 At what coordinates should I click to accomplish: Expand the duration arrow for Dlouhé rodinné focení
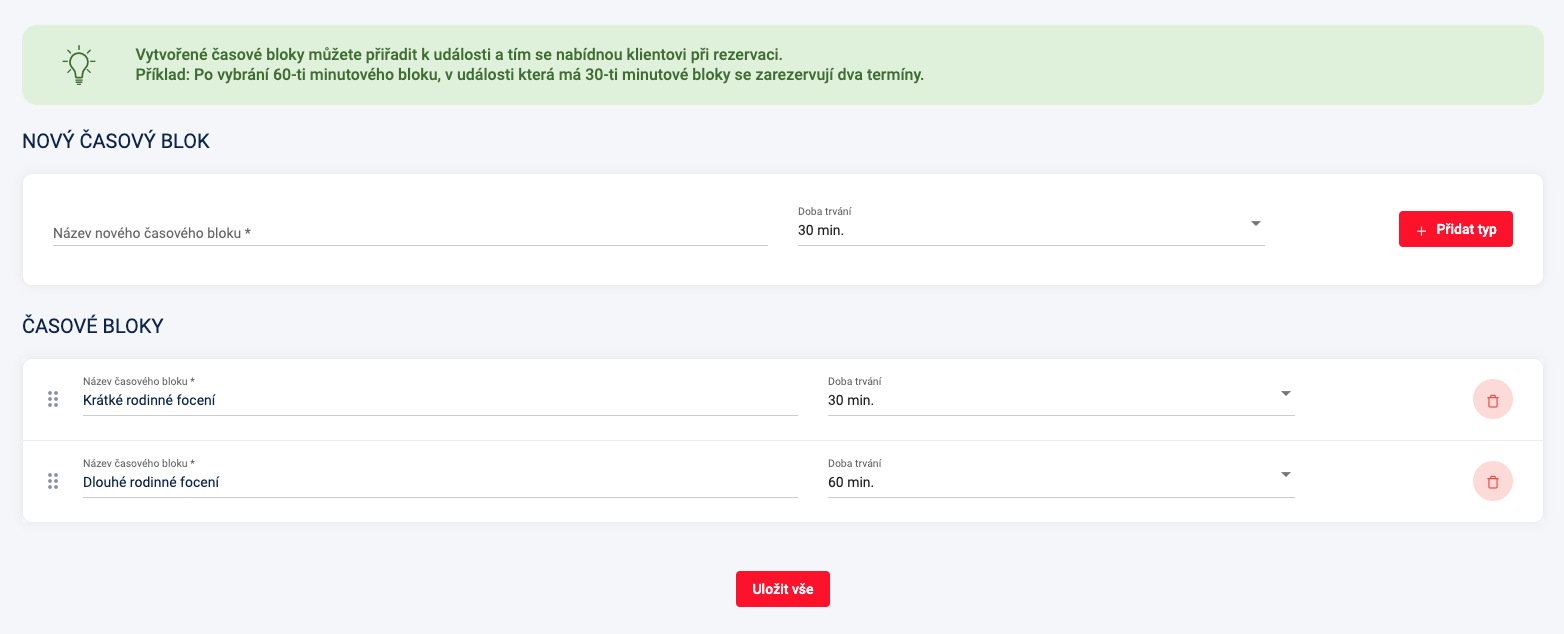click(x=1286, y=475)
